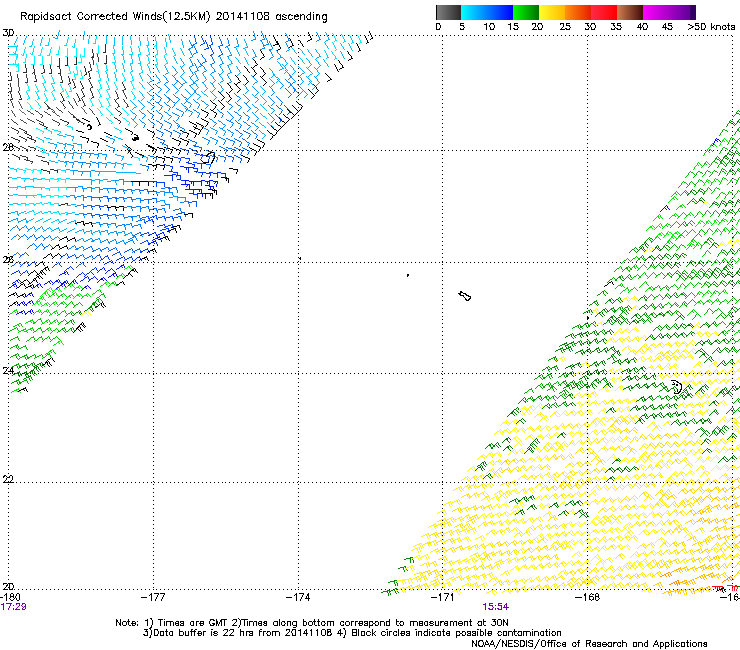Click the '40' label under the color scale

coord(642,26)
